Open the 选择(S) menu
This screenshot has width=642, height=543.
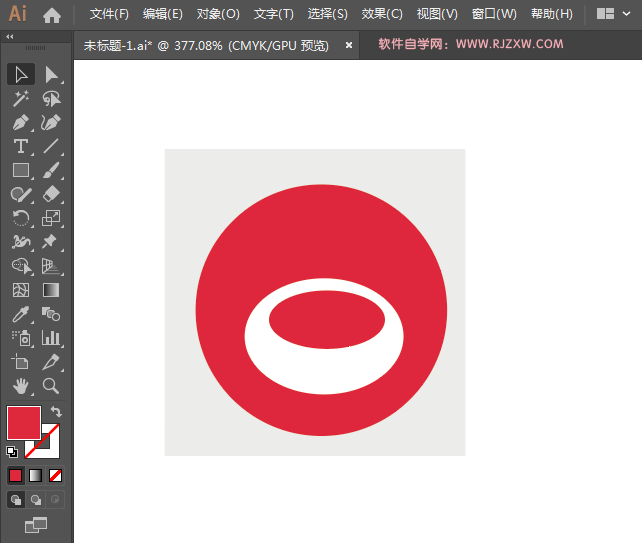328,14
